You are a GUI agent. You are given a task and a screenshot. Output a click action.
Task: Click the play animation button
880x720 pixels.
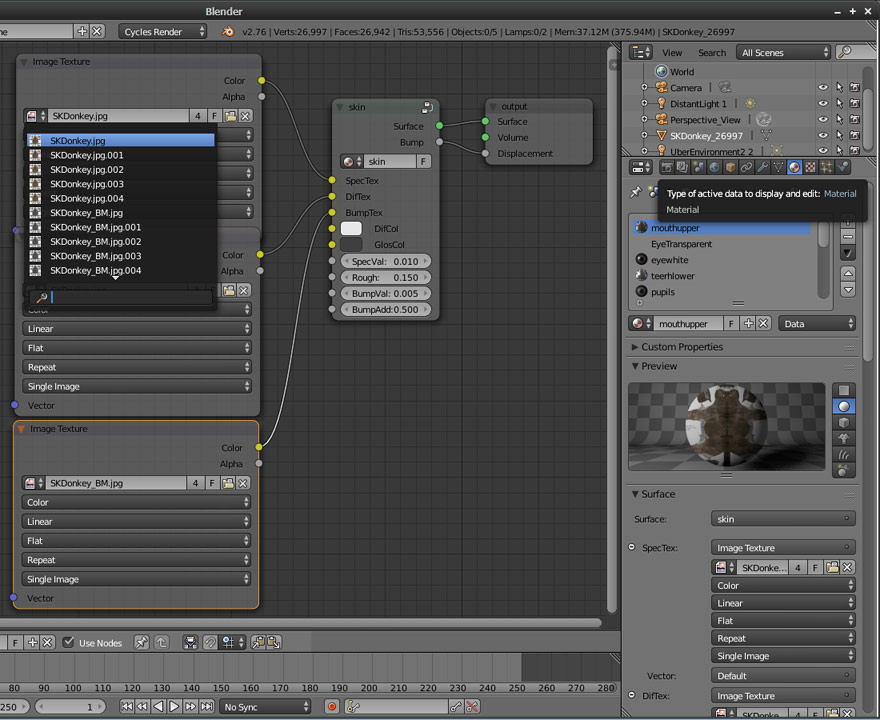(x=174, y=707)
